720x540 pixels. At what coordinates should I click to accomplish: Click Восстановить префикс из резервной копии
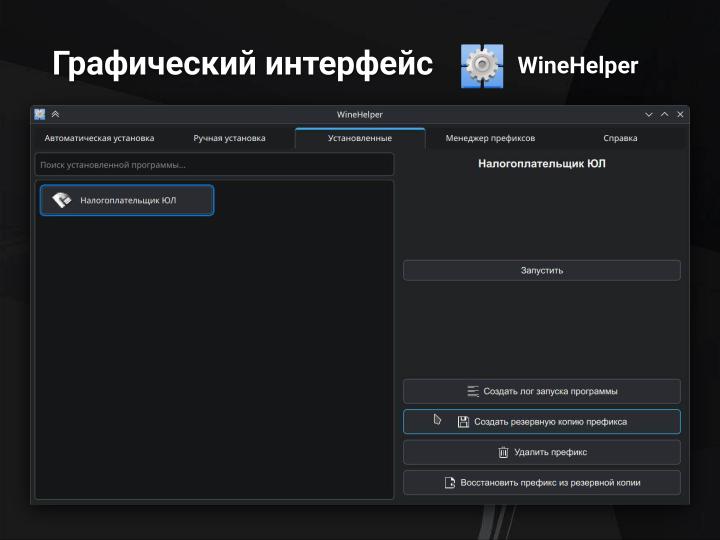coord(542,483)
